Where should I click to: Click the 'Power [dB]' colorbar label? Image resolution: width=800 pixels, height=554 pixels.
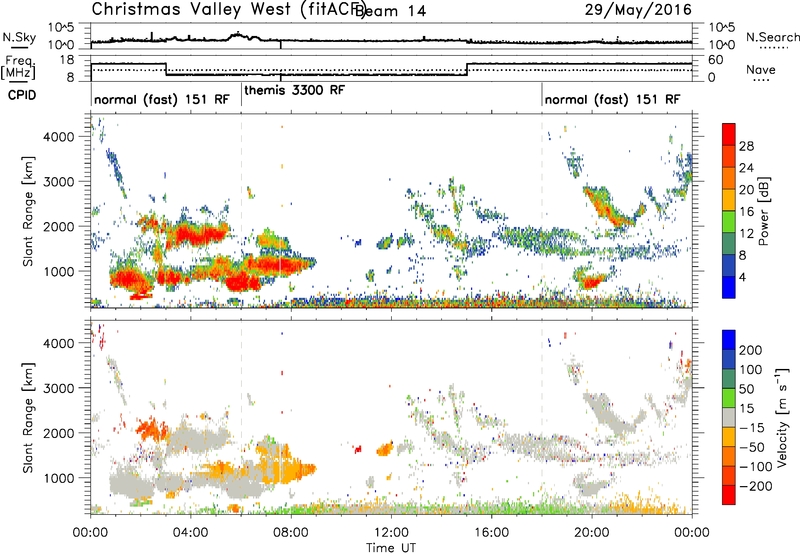point(763,211)
